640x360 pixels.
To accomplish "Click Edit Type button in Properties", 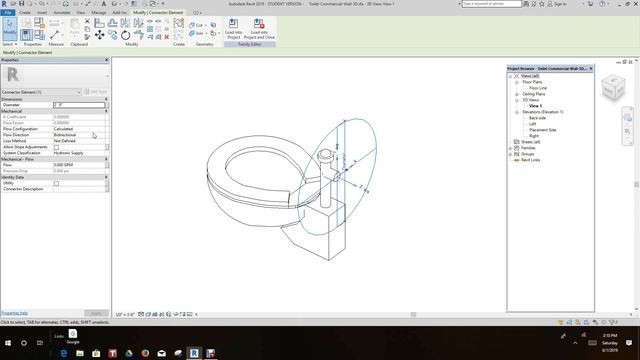I will (x=96, y=92).
